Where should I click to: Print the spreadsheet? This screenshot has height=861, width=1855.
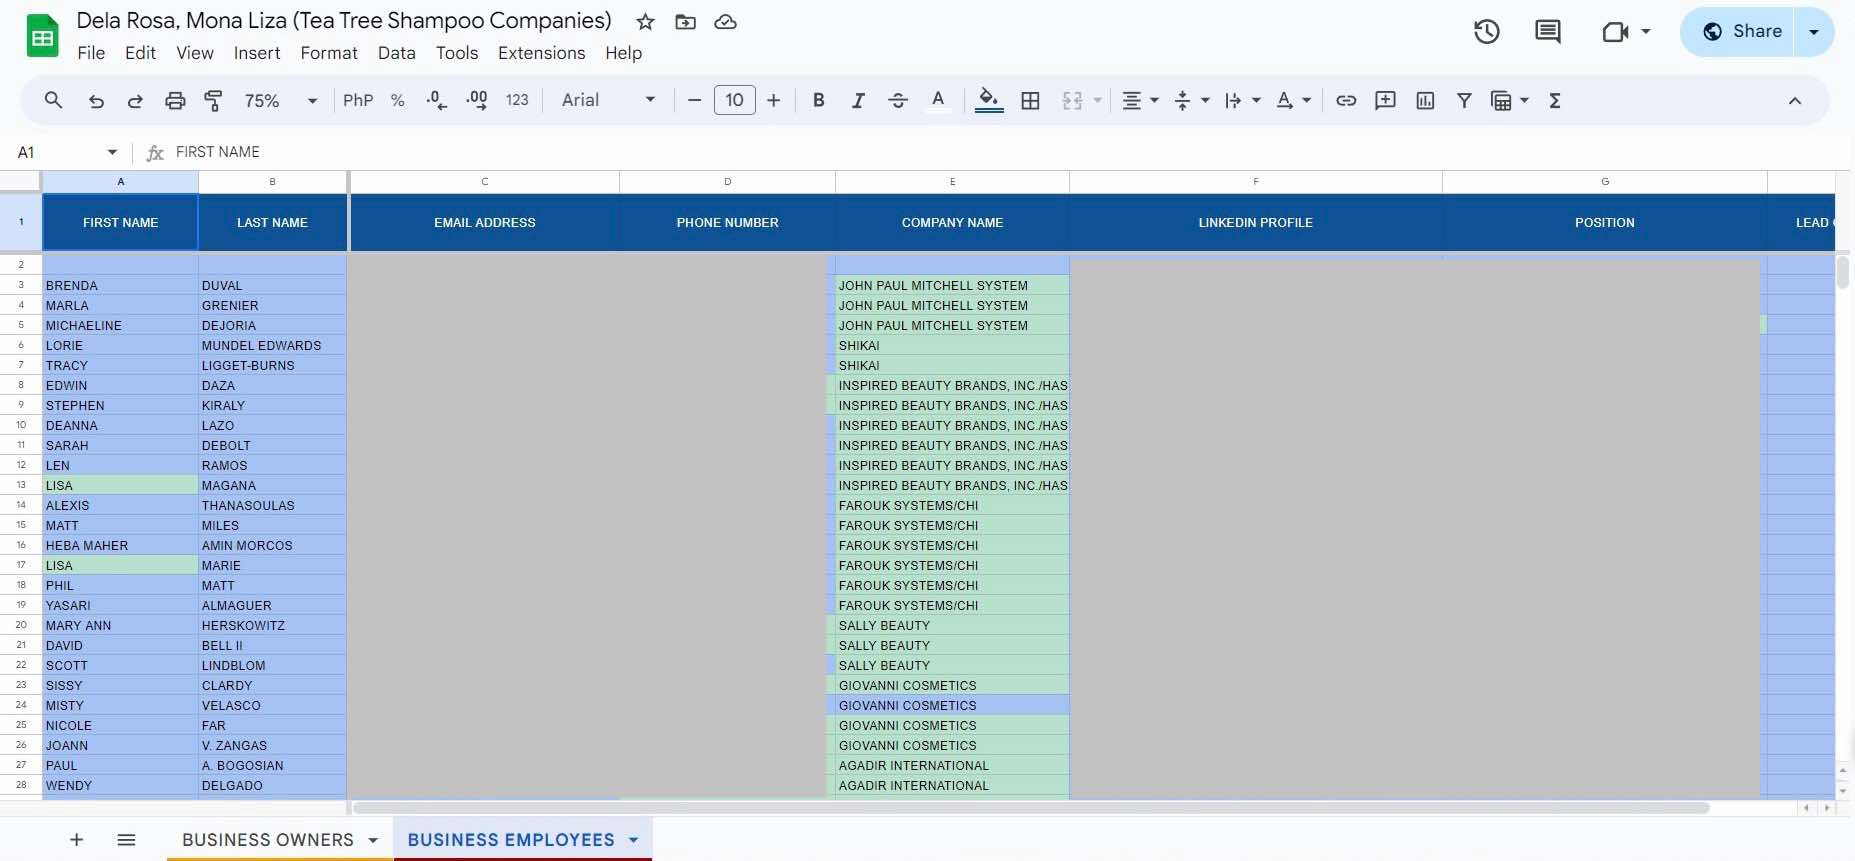(175, 100)
